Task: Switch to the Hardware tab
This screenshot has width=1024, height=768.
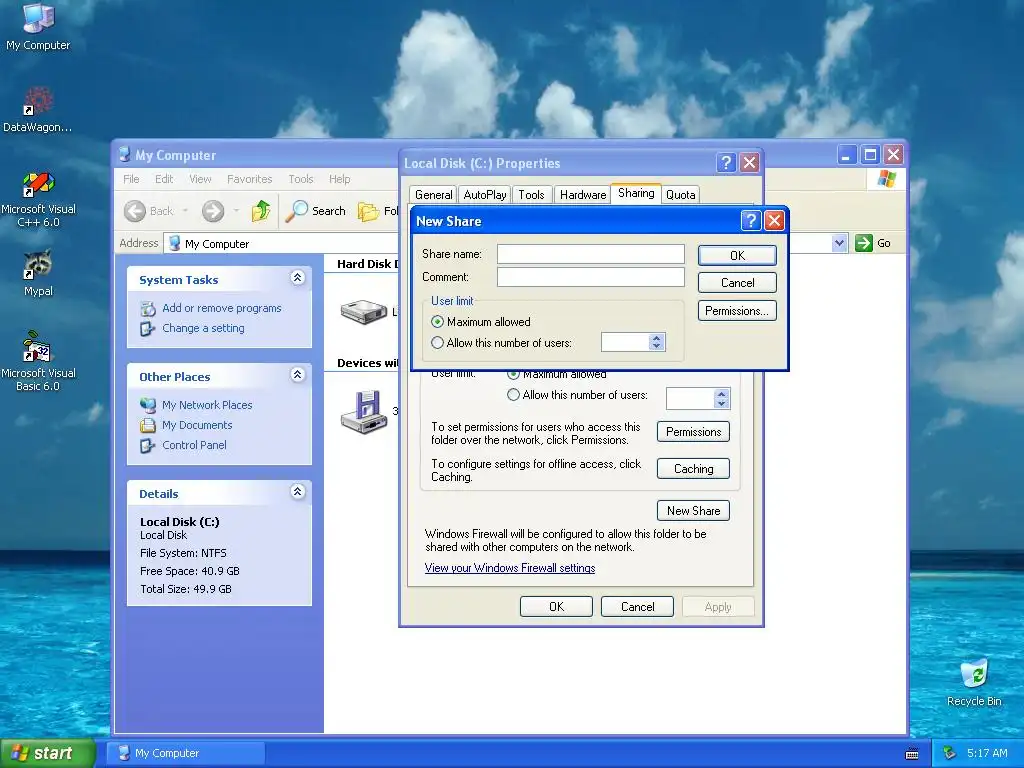Action: (583, 195)
